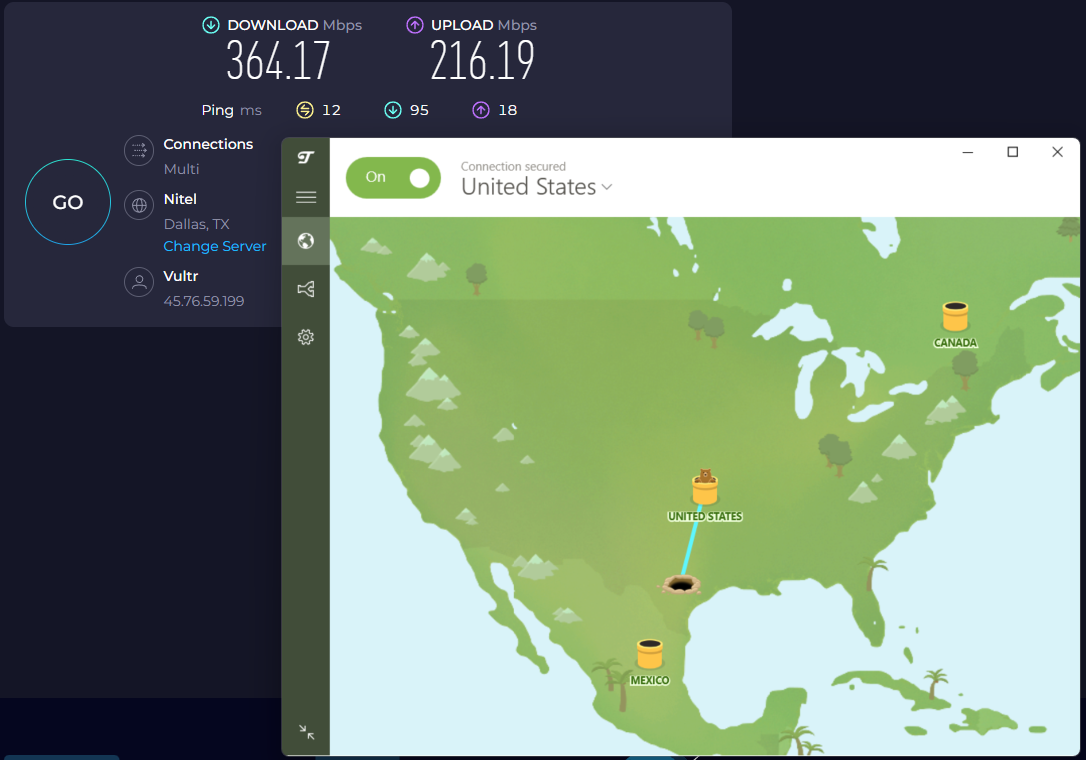The width and height of the screenshot is (1086, 760).
Task: Click the Nitel provider name
Action: tap(180, 200)
